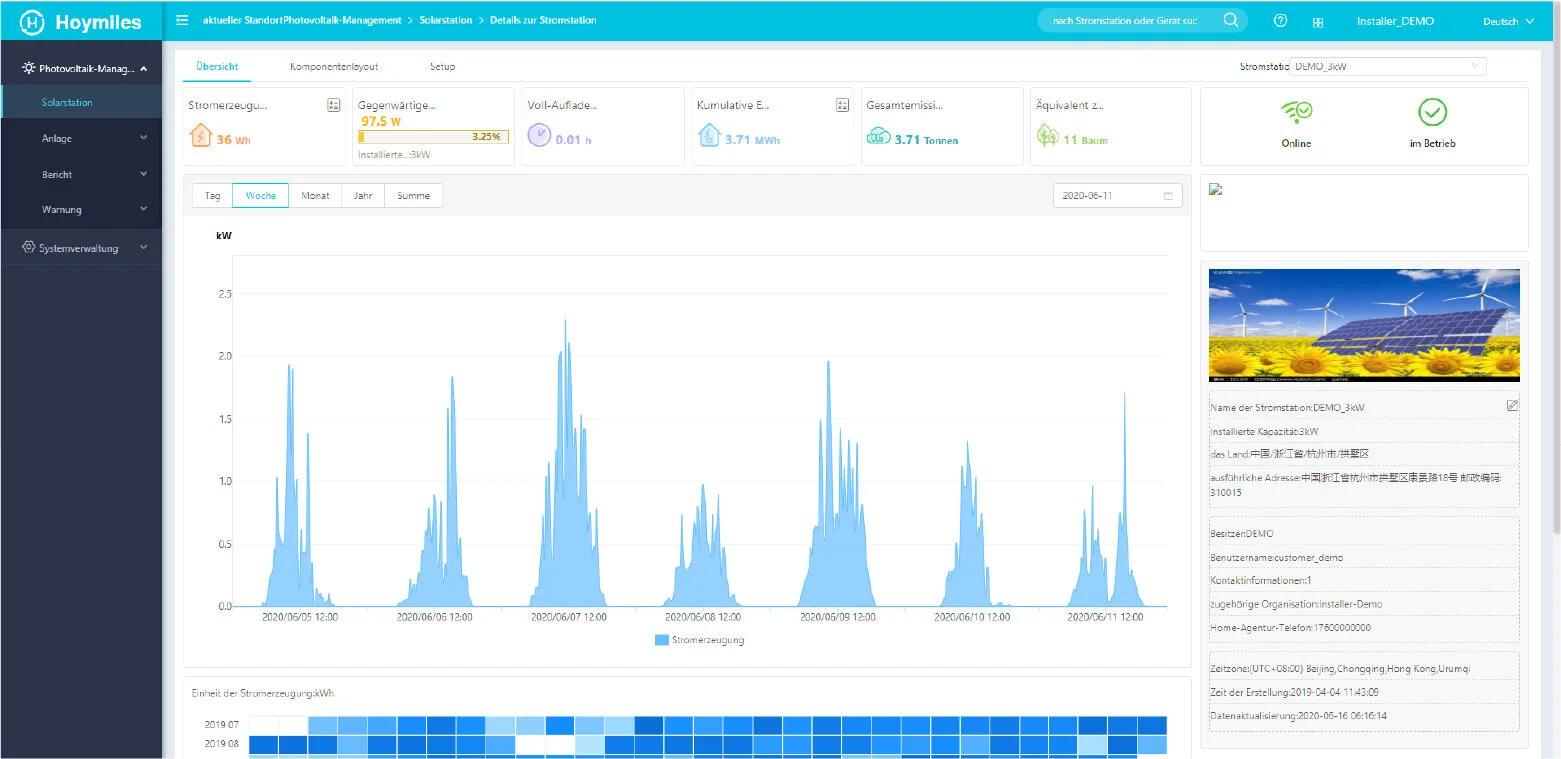
Task: Click the edit icon next to station name
Action: tap(1512, 405)
